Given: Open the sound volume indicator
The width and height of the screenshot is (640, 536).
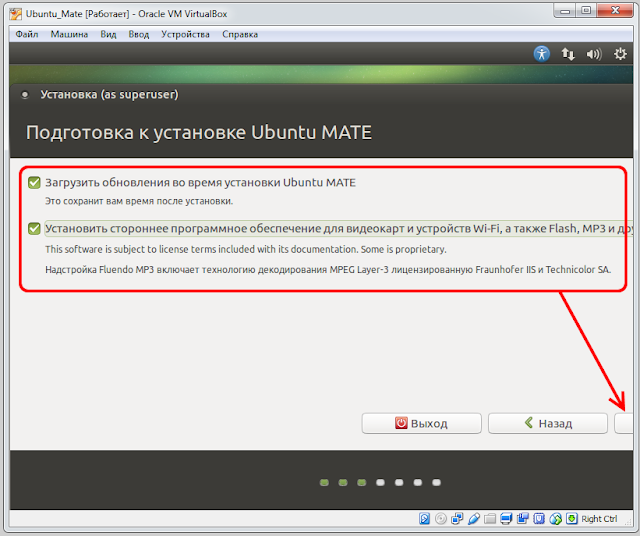Looking at the screenshot, I should coord(594,54).
